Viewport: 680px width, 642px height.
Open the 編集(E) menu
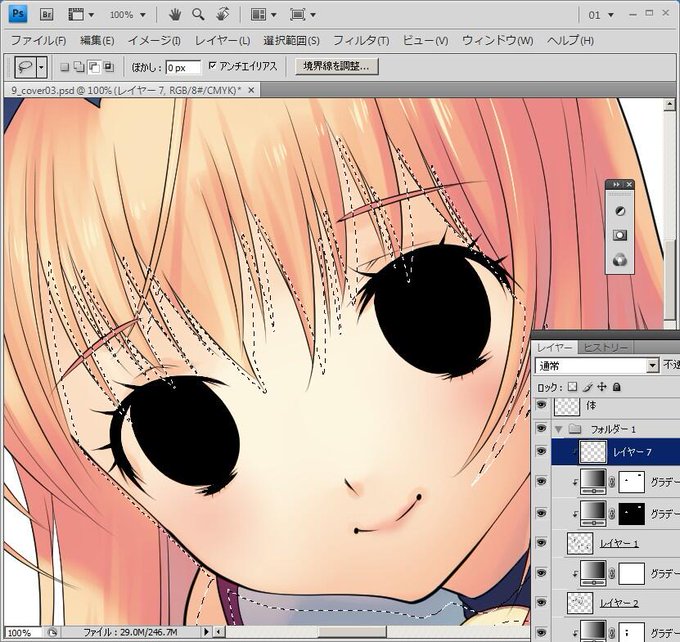pyautogui.click(x=97, y=40)
